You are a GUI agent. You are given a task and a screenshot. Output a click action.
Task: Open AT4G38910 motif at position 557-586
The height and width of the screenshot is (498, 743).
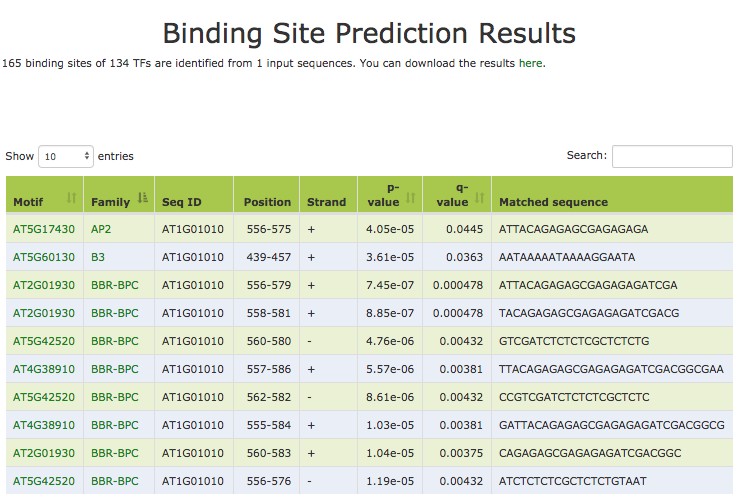point(44,369)
